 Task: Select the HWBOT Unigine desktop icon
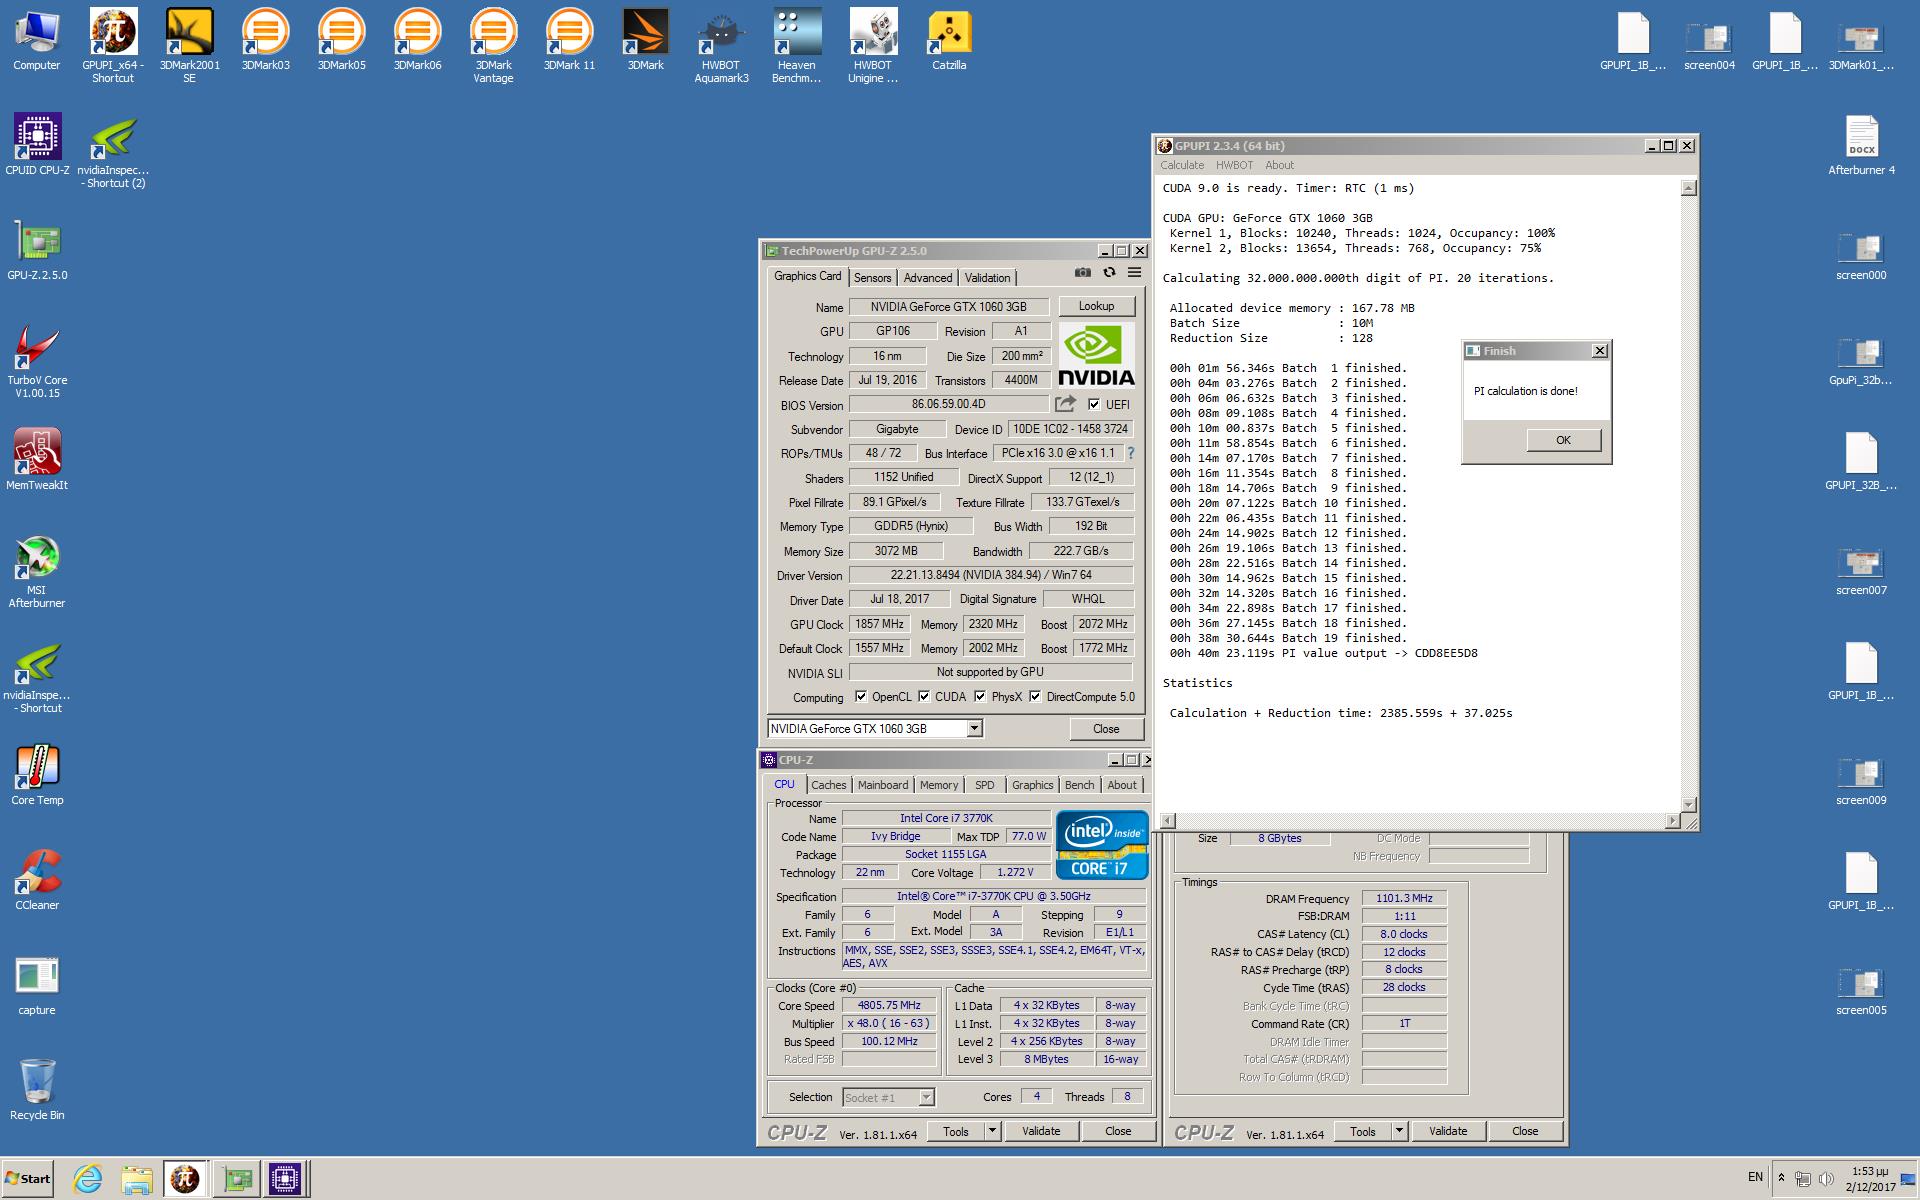873,45
